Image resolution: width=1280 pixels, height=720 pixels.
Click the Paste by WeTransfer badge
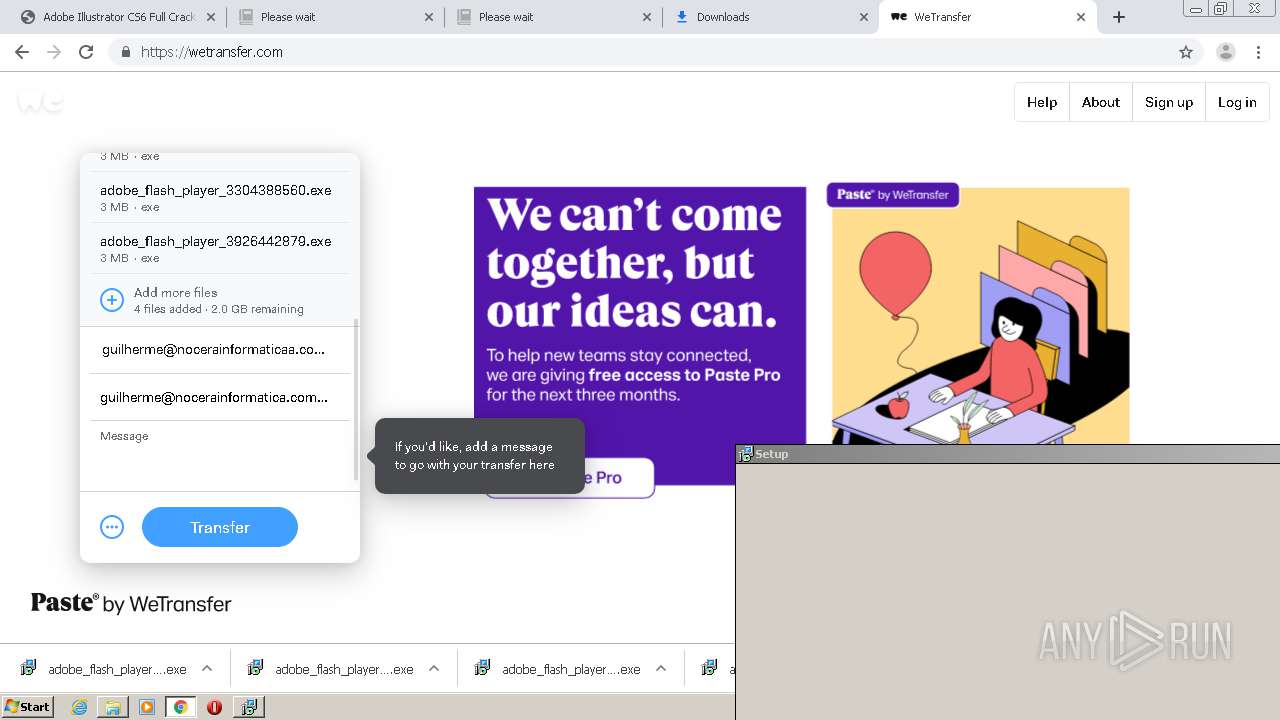[893, 195]
